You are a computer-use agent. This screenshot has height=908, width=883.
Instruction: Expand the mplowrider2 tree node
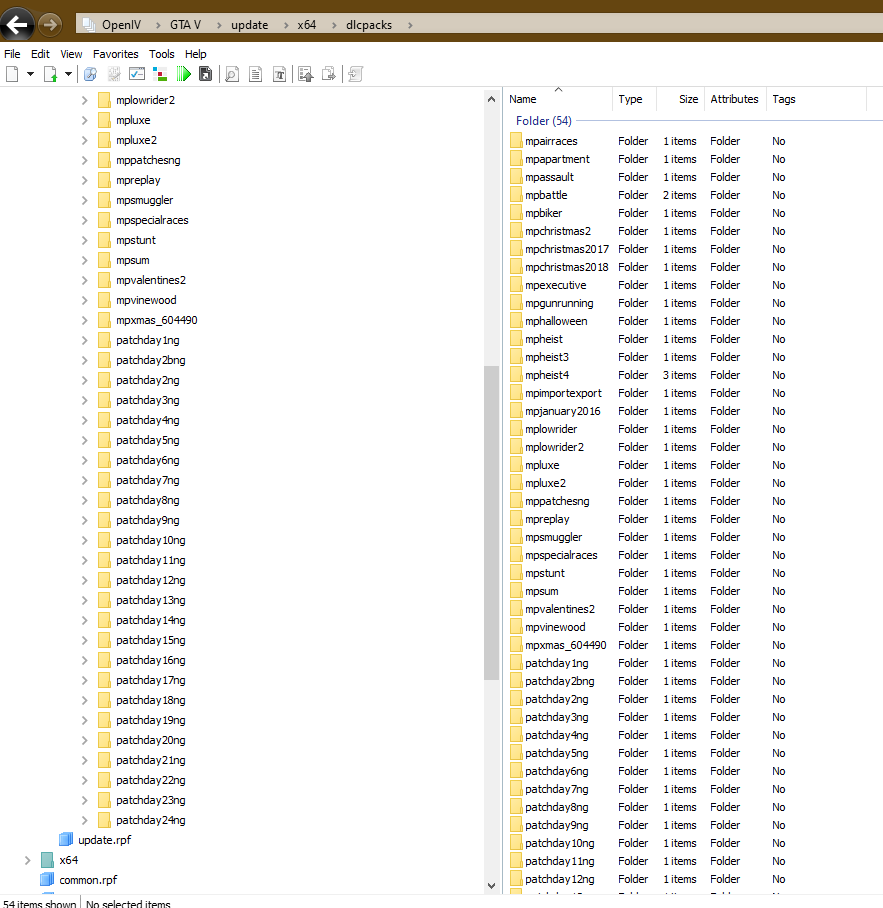click(x=85, y=100)
